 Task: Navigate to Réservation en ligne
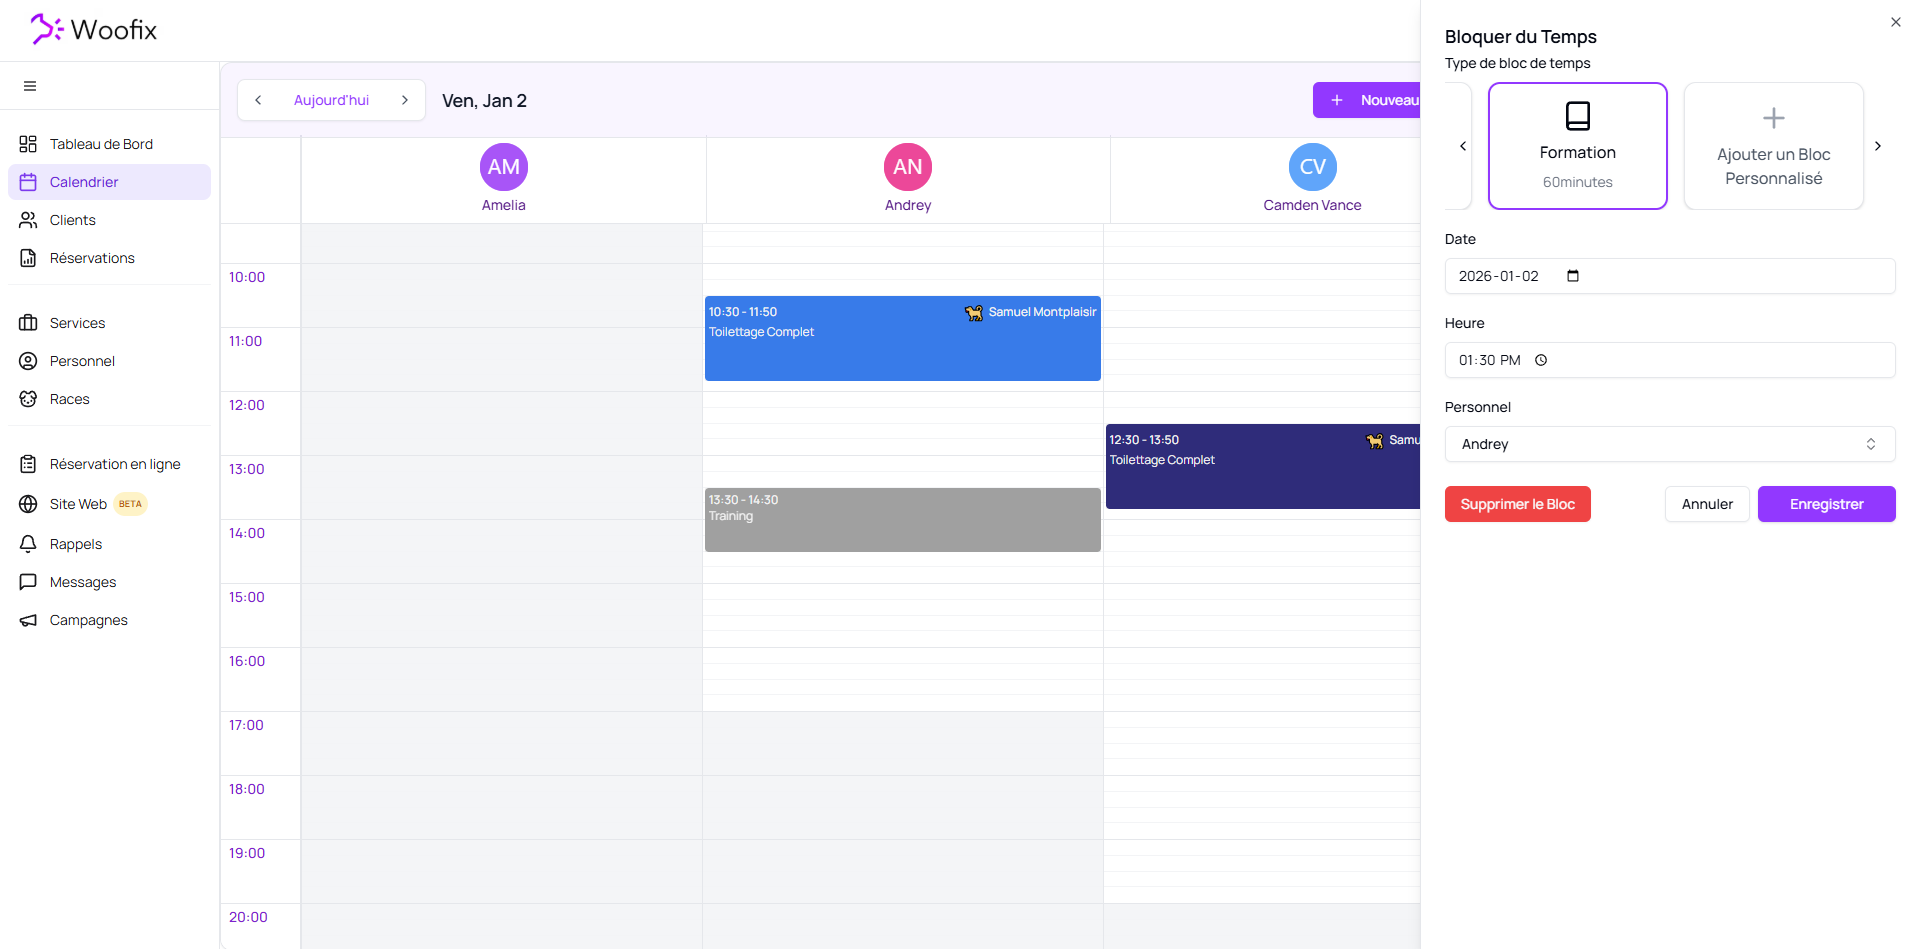coord(115,464)
